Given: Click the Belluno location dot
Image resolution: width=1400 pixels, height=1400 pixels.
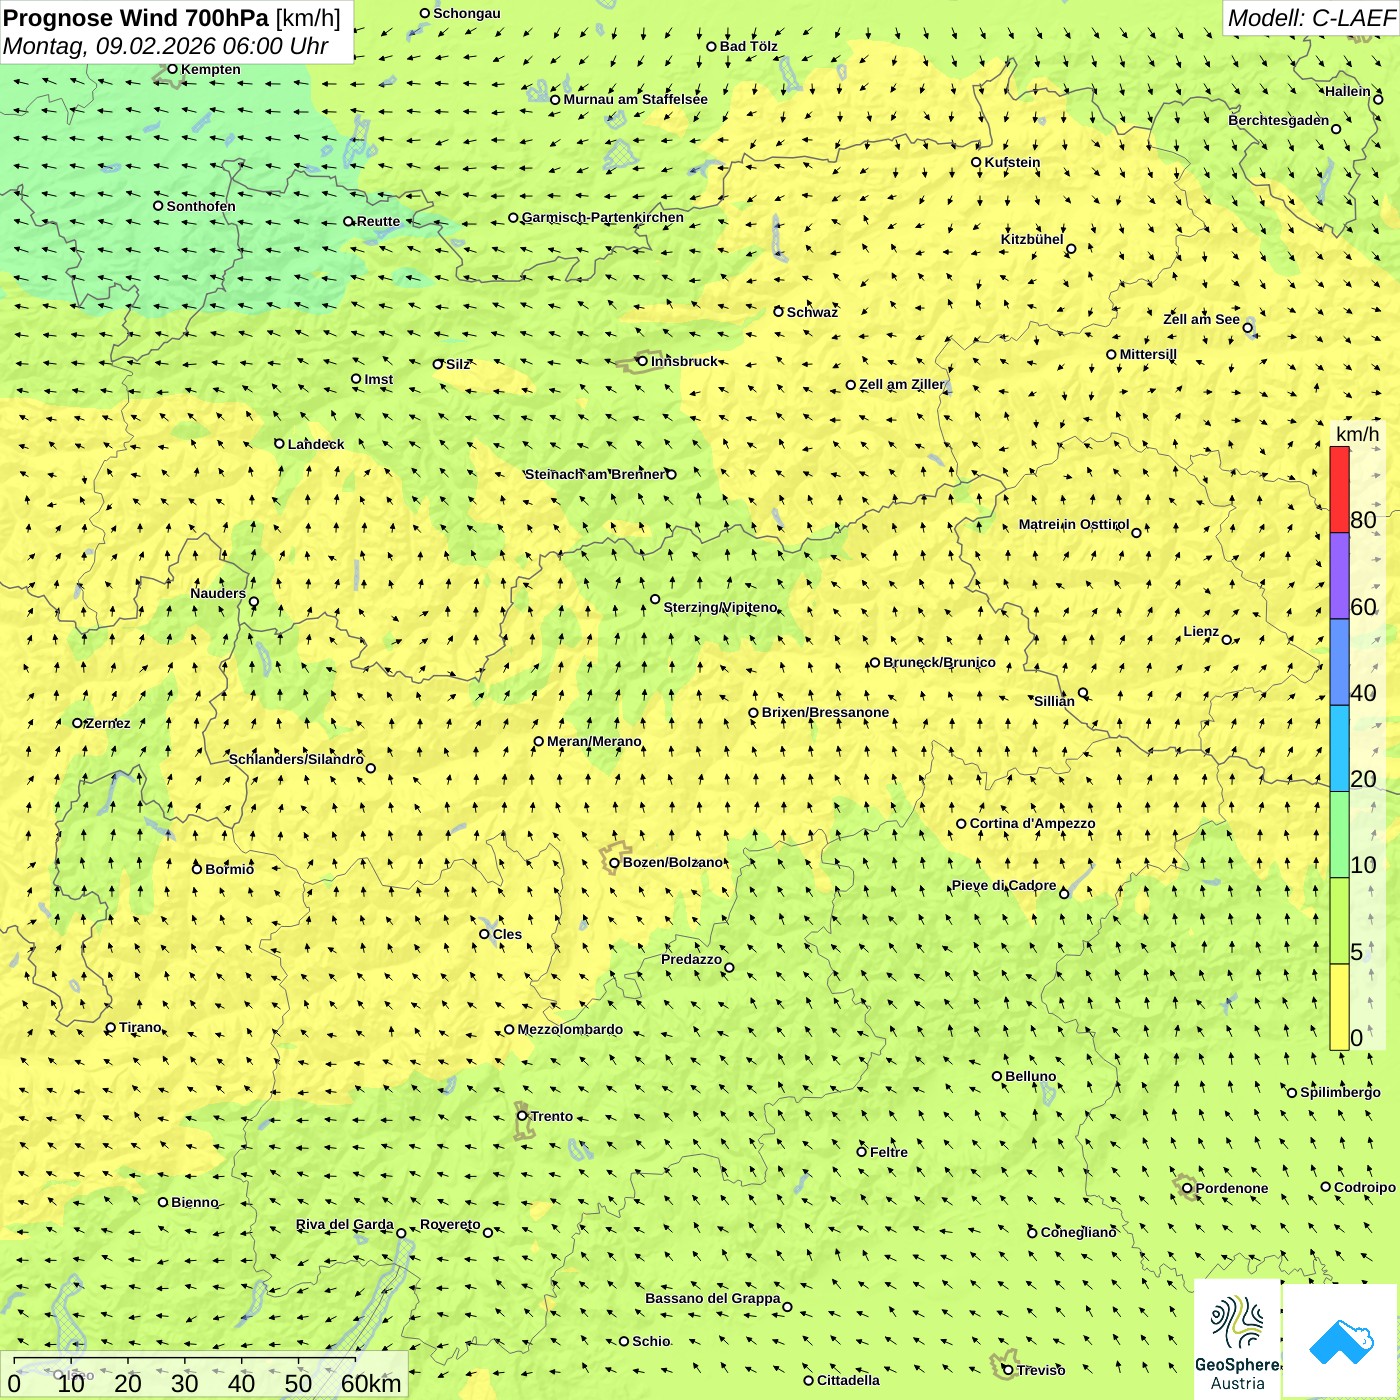Looking at the screenshot, I should [x=996, y=1076].
